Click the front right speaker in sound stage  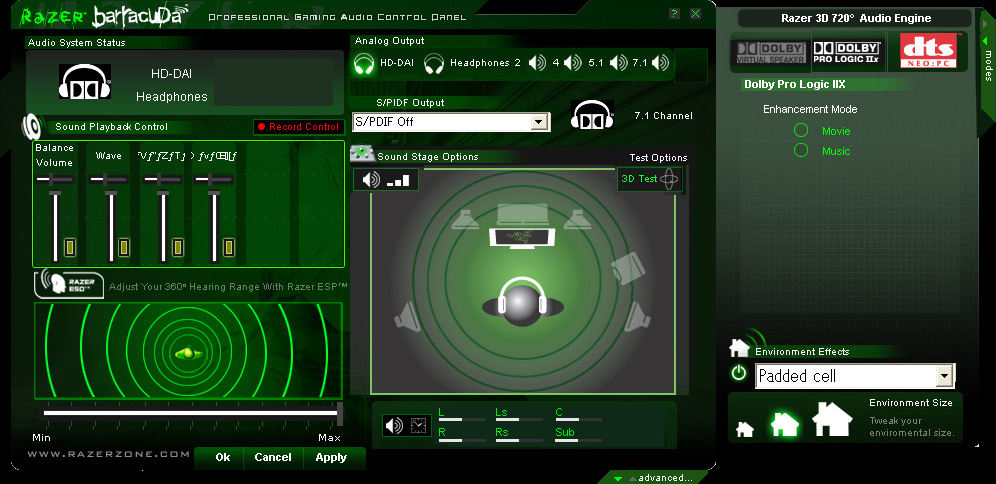[577, 220]
